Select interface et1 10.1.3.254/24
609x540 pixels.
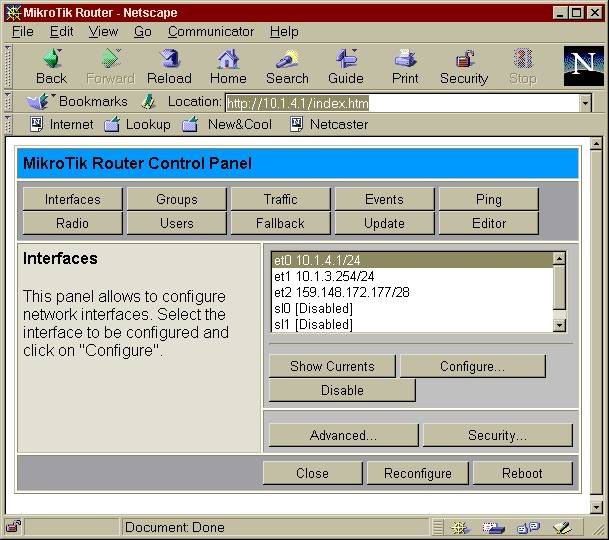pyautogui.click(x=412, y=276)
